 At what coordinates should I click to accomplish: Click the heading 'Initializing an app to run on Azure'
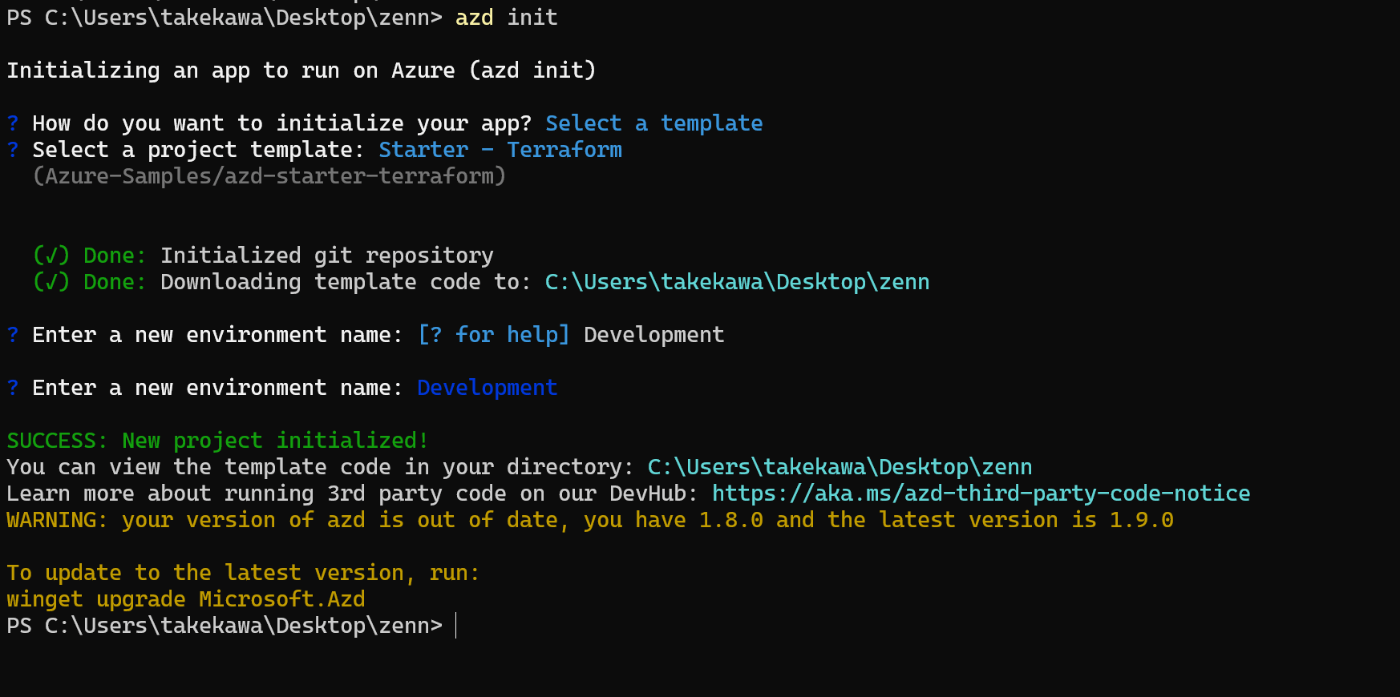point(301,71)
